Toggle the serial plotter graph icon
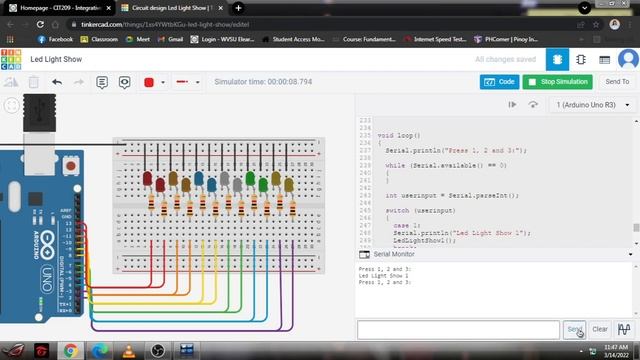The height and width of the screenshot is (360, 640). coord(624,329)
